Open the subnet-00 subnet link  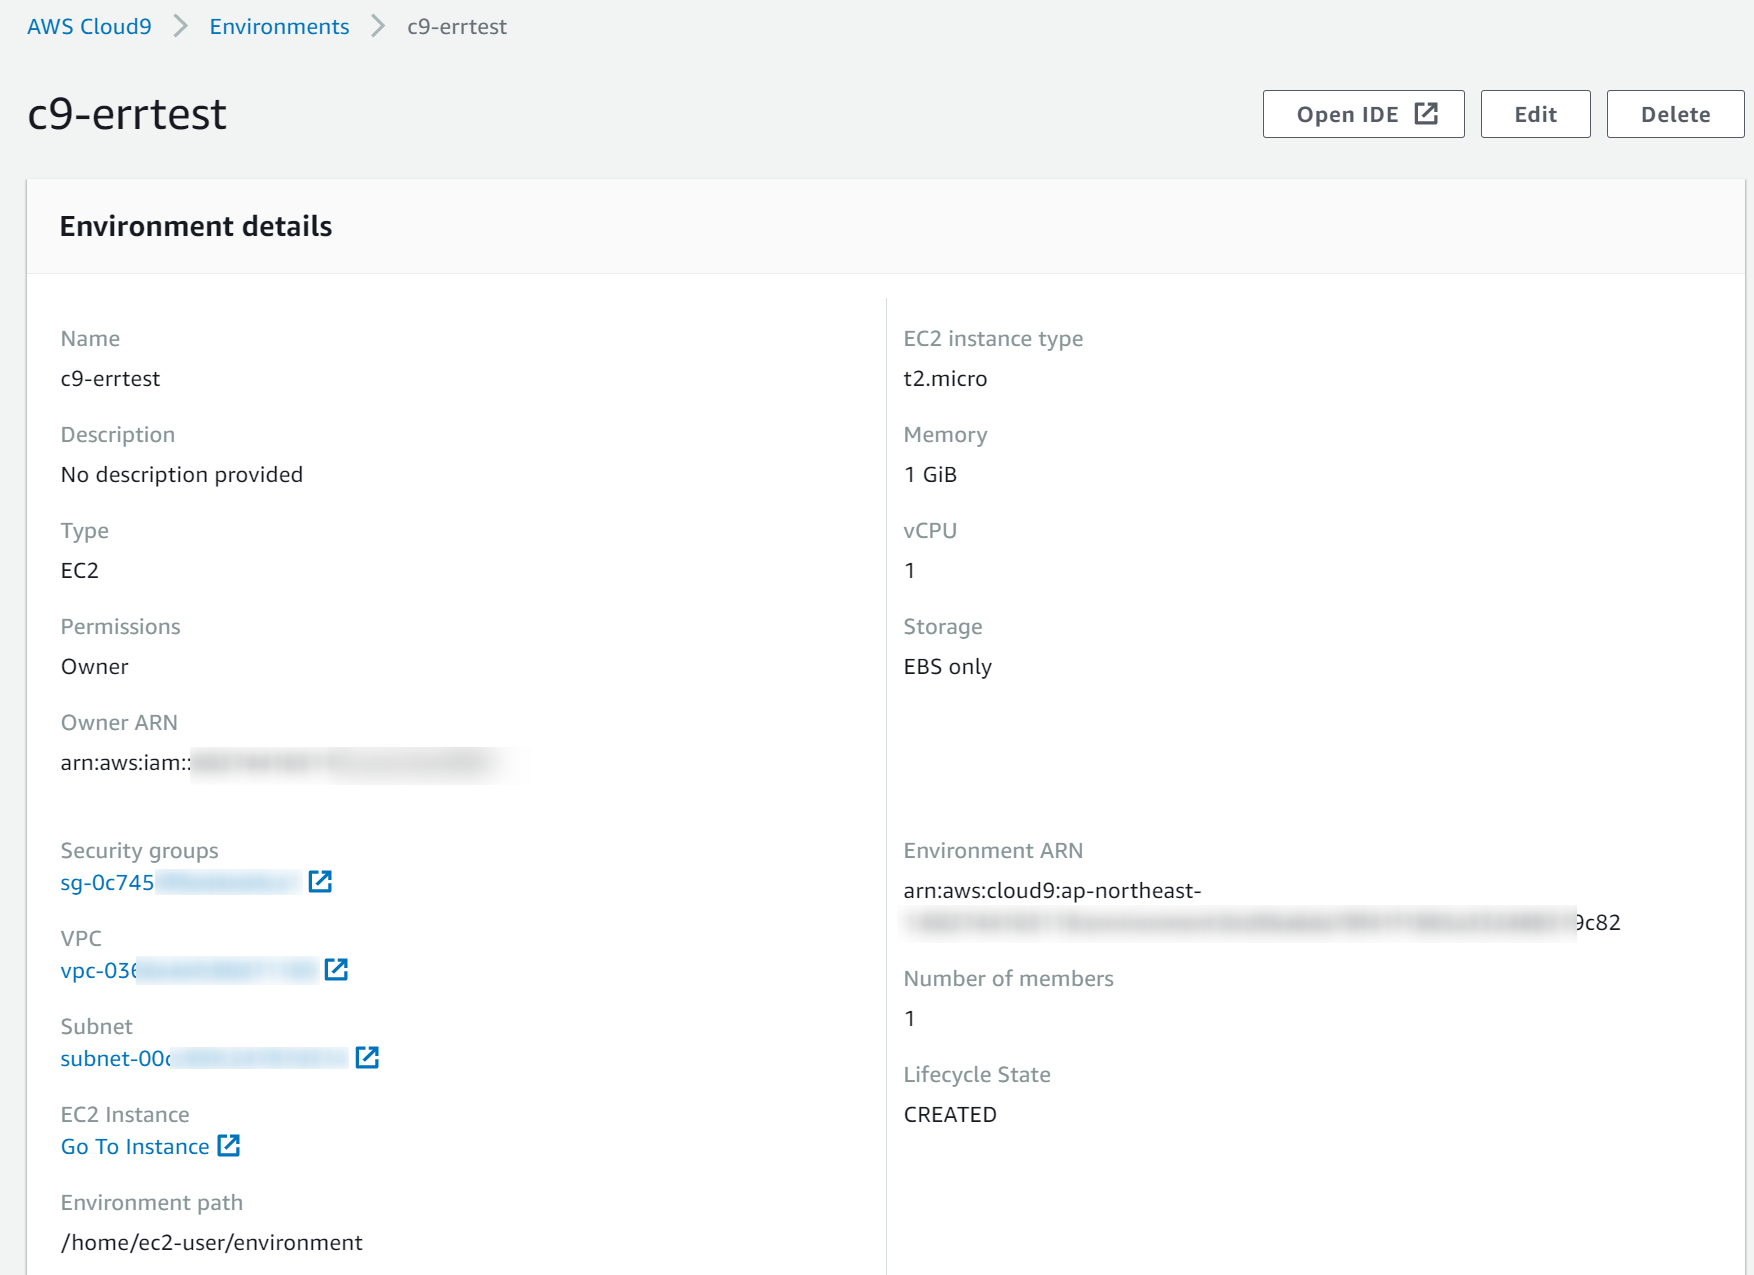204,1058
